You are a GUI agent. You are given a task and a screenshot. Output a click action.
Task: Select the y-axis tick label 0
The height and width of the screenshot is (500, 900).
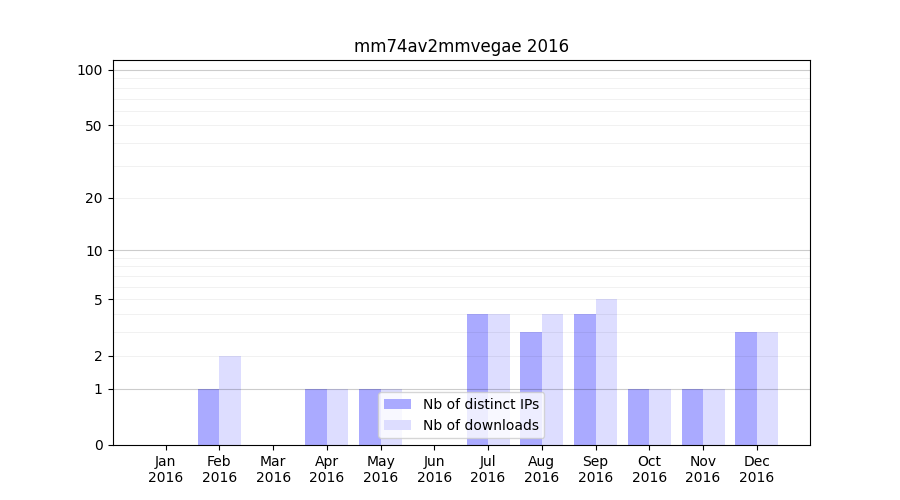pyautogui.click(x=98, y=445)
